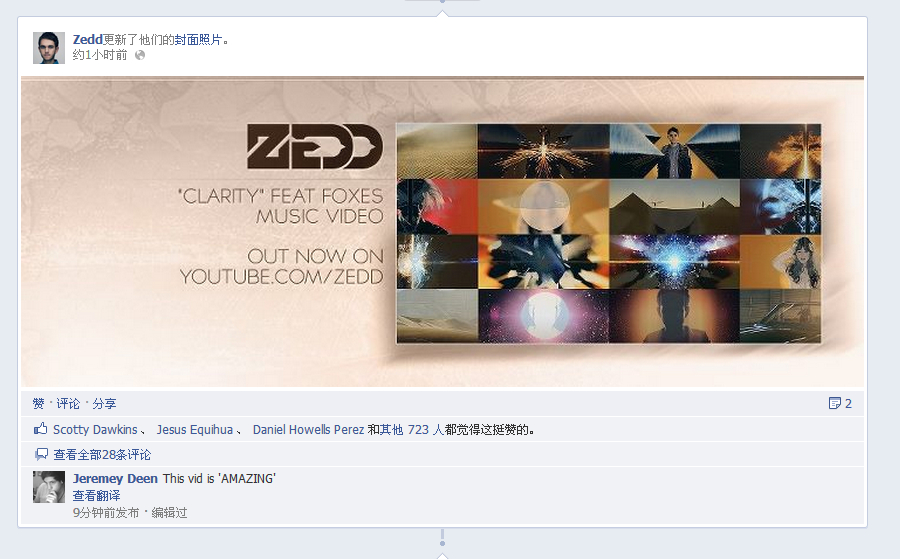The image size is (900, 559).
Task: Open Zedd's profile picture thumbnail
Action: click(x=49, y=48)
